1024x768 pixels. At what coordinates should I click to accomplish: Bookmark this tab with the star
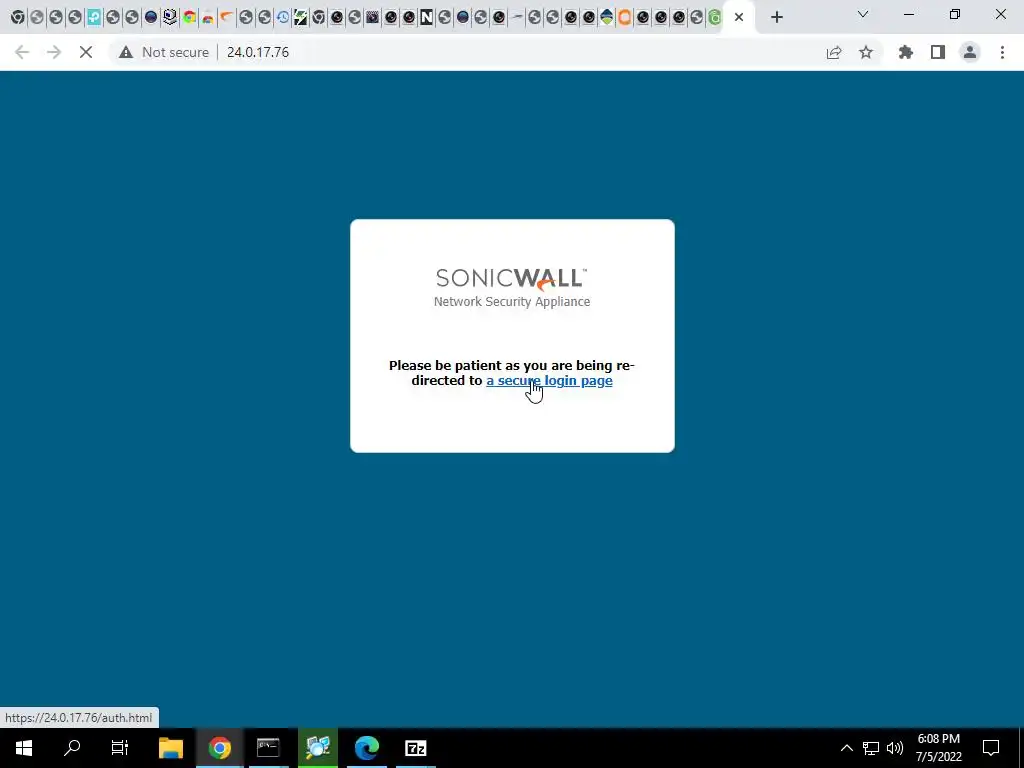[866, 52]
